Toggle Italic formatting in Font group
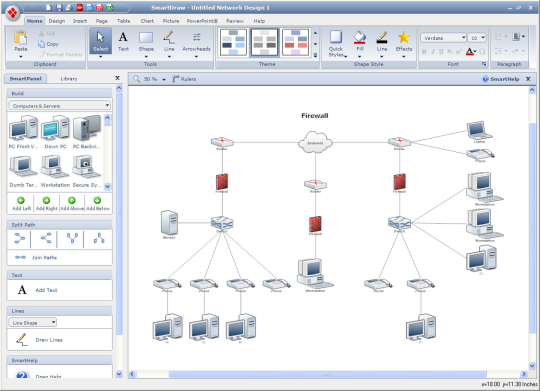Screen dimensions: 540x391 coord(433,52)
